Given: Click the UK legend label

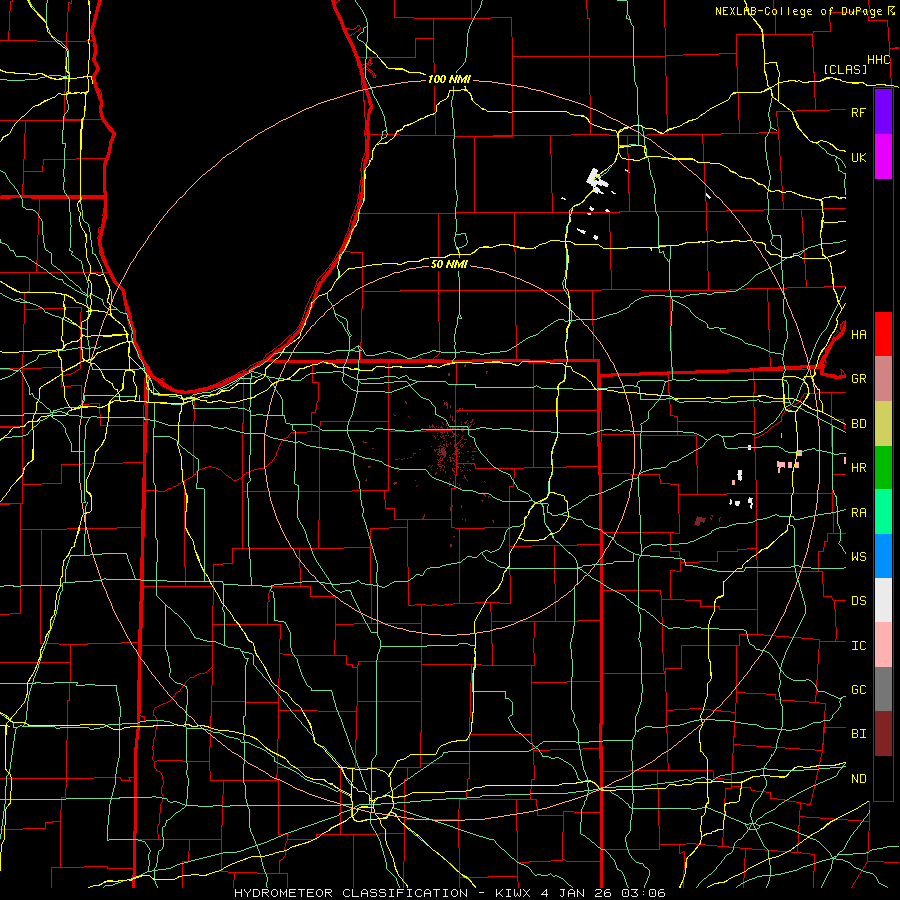Looking at the screenshot, I should pos(858,157).
